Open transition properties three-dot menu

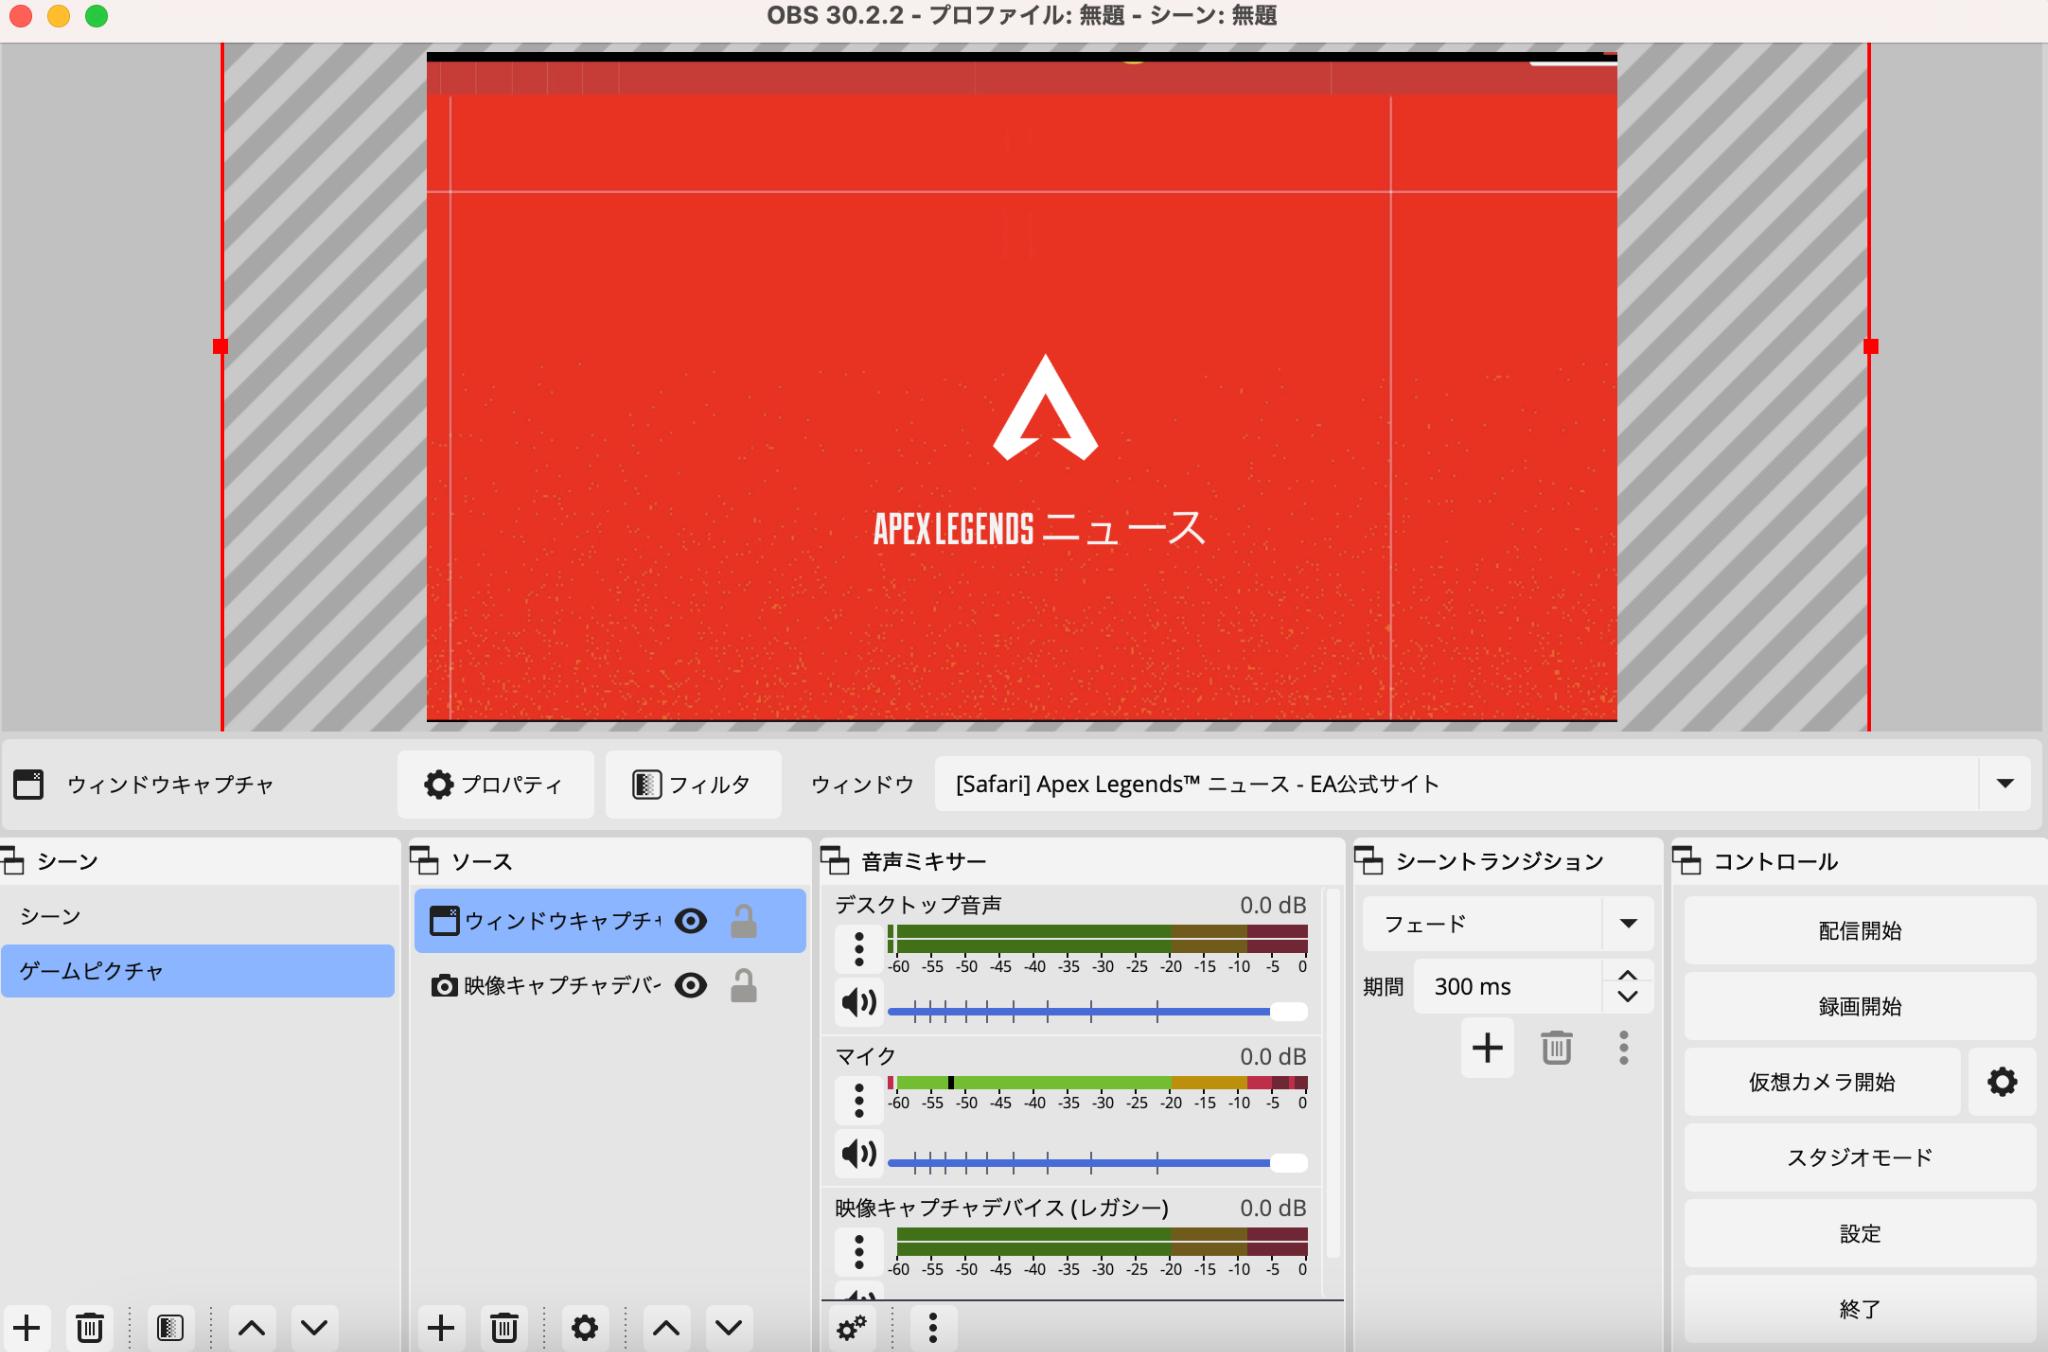click(x=1624, y=1048)
